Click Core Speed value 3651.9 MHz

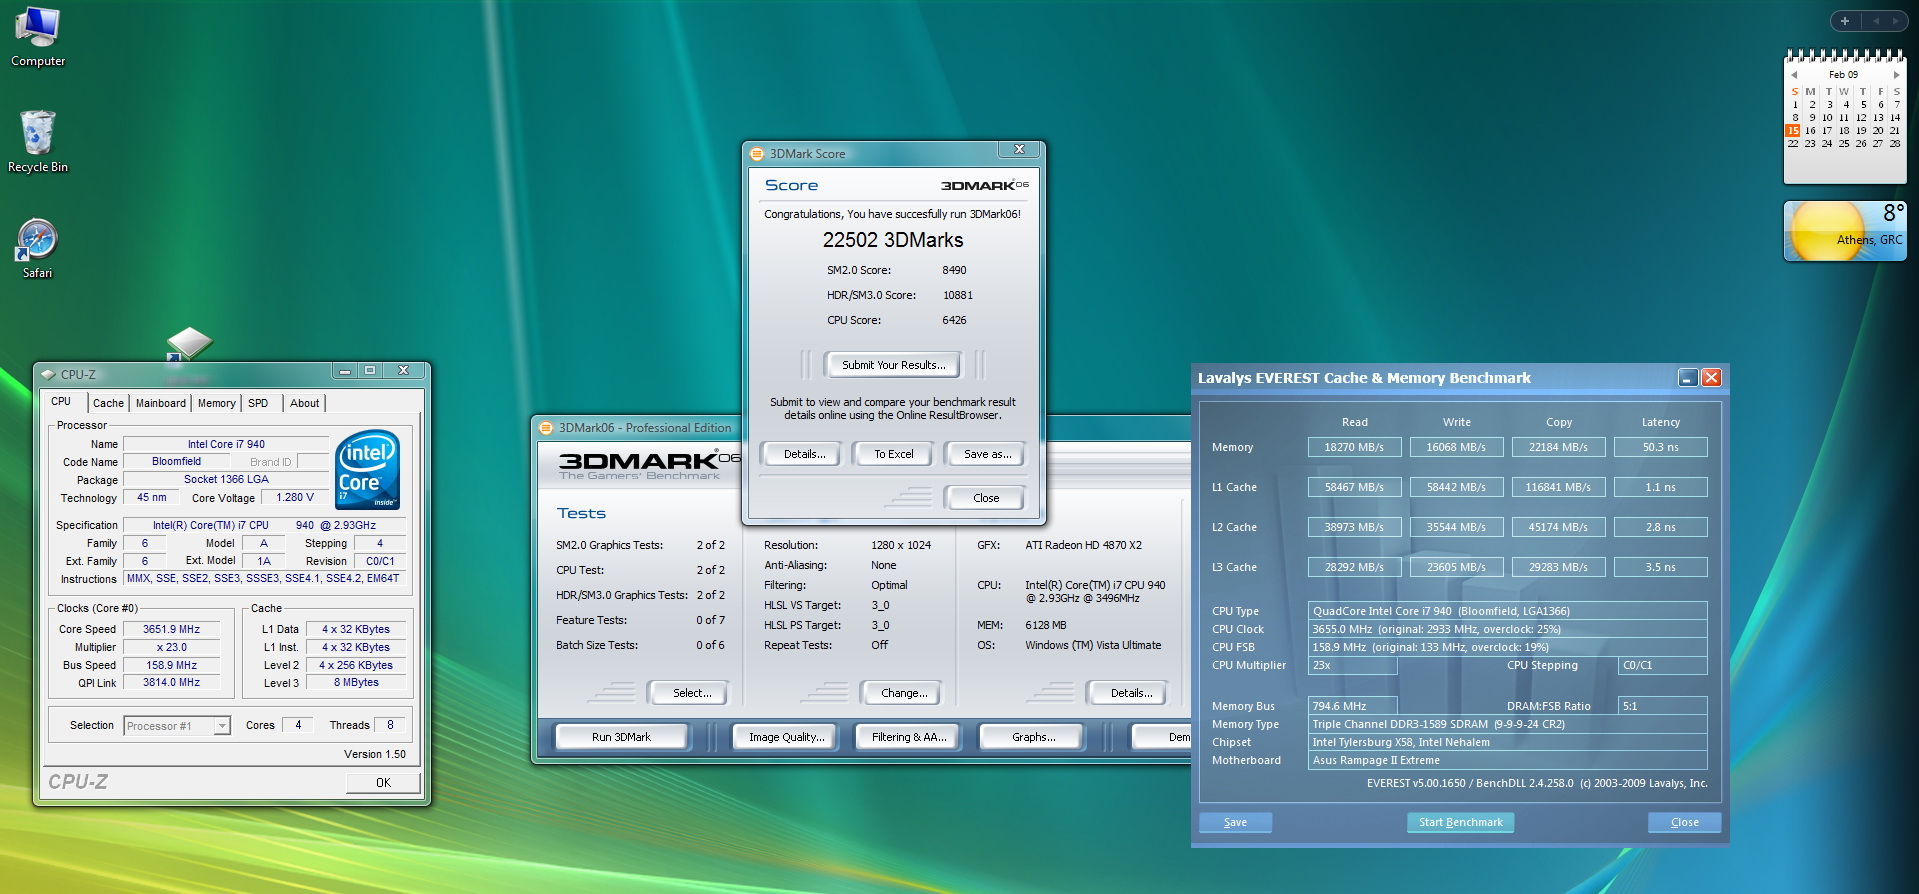[x=171, y=629]
